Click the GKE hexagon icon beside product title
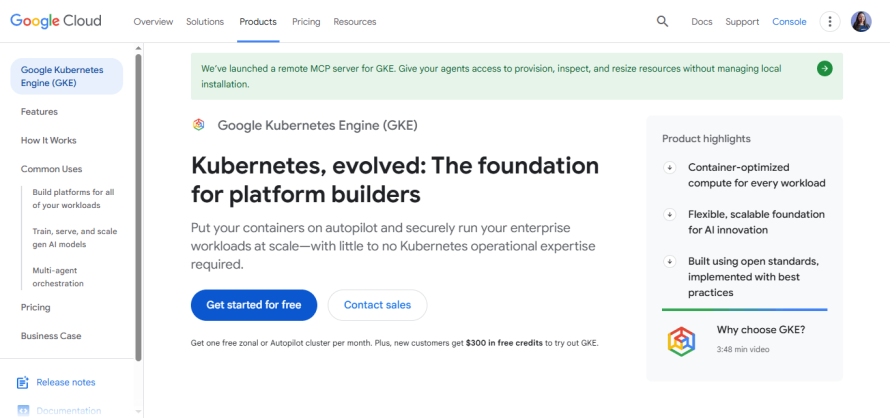The image size is (890, 418). click(x=198, y=125)
